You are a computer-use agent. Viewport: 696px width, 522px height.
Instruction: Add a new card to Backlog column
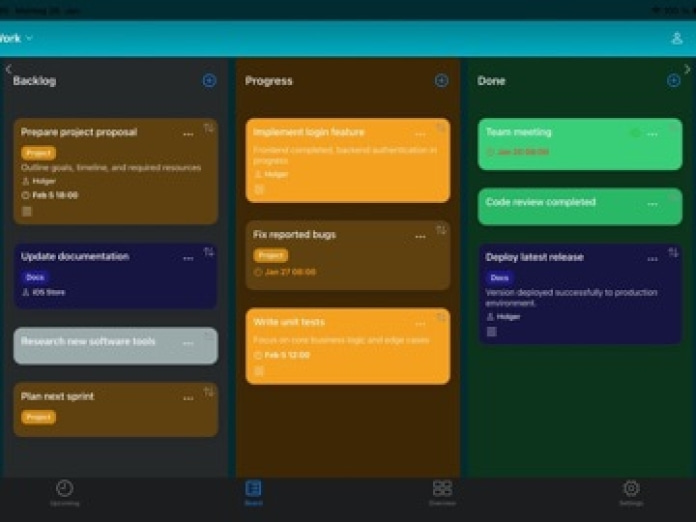coord(209,81)
